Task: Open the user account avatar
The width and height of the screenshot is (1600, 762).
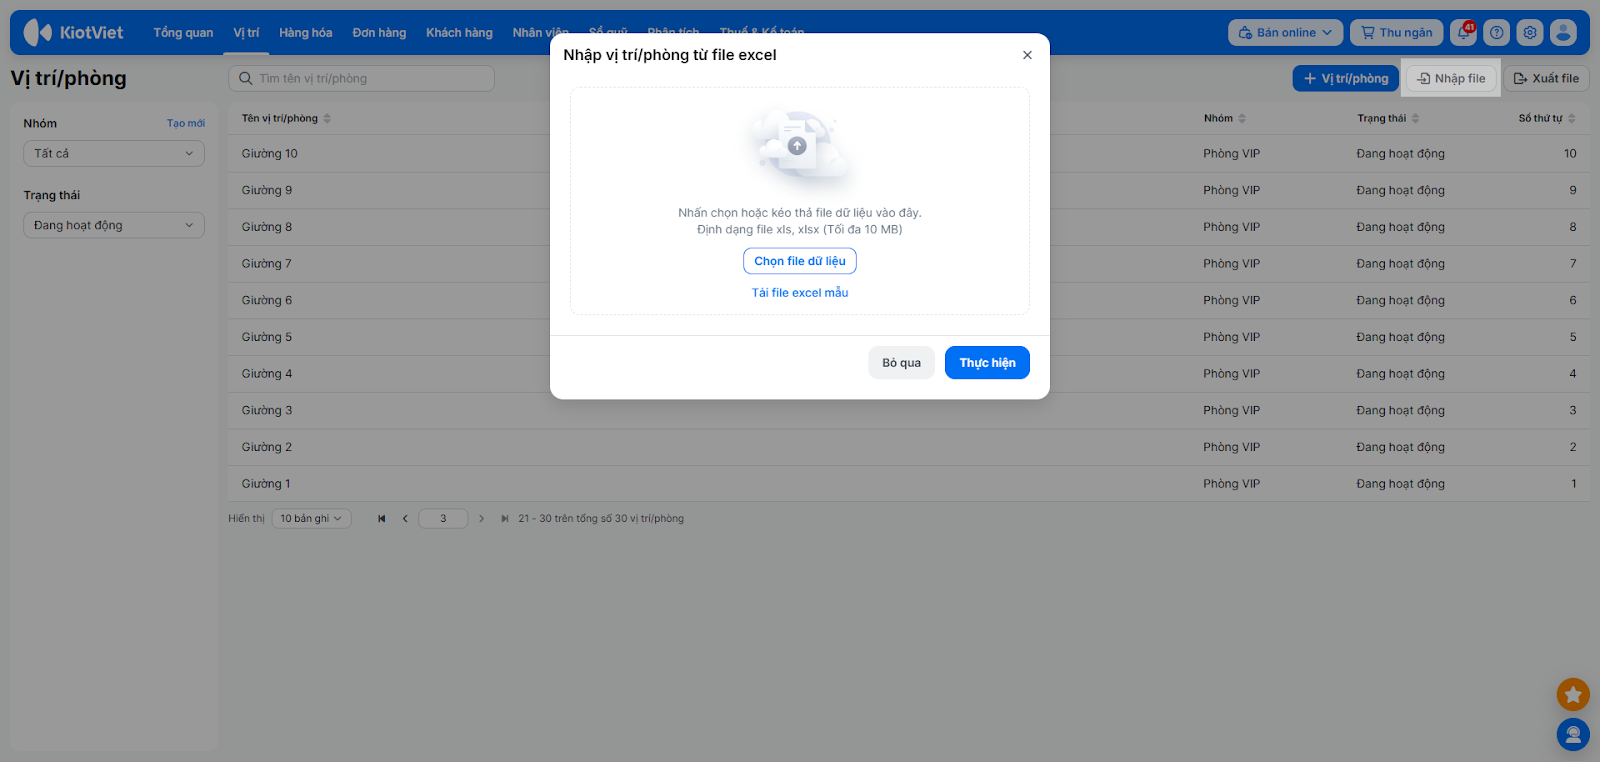Action: [1563, 32]
